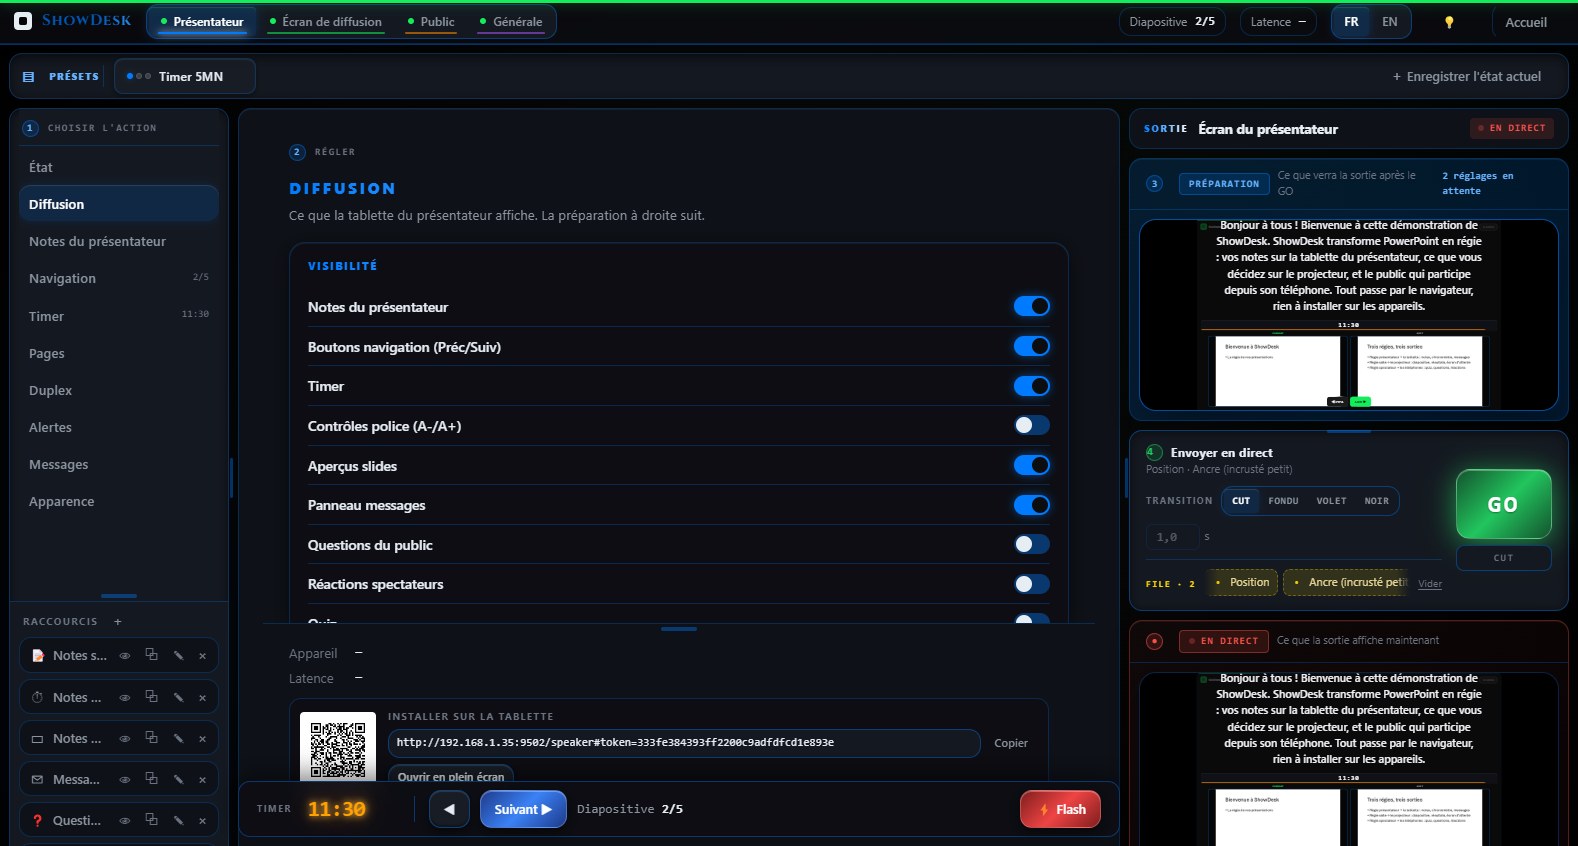Toggle Boutons navigation (Préc/Suiv) switch
This screenshot has height=846, width=1578.
coord(1032,346)
